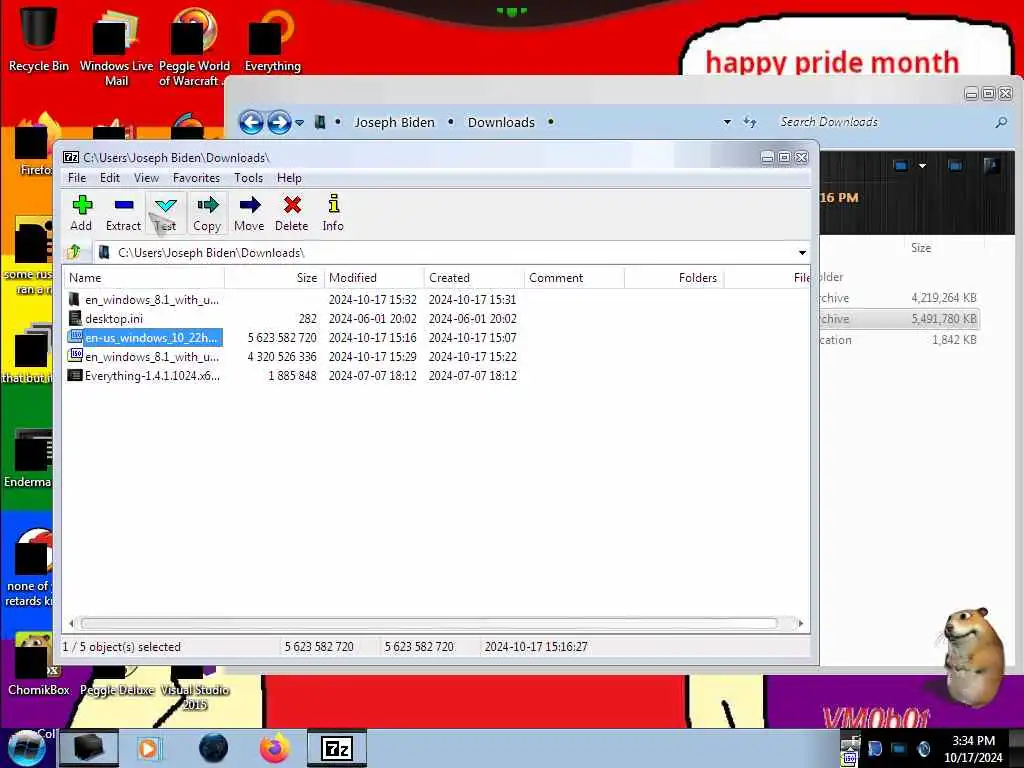Open the Explorer view options dropdown arrow
The width and height of the screenshot is (1024, 768).
(922, 166)
